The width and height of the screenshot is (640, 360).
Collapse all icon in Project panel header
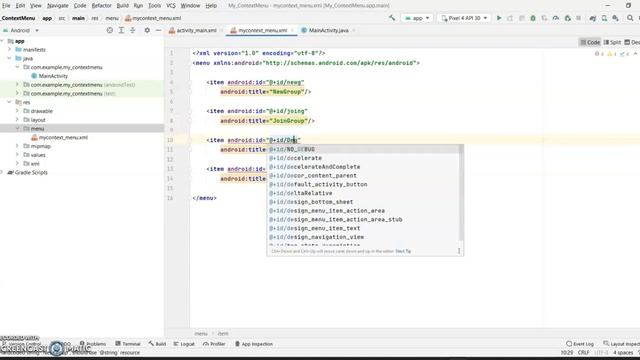point(133,30)
